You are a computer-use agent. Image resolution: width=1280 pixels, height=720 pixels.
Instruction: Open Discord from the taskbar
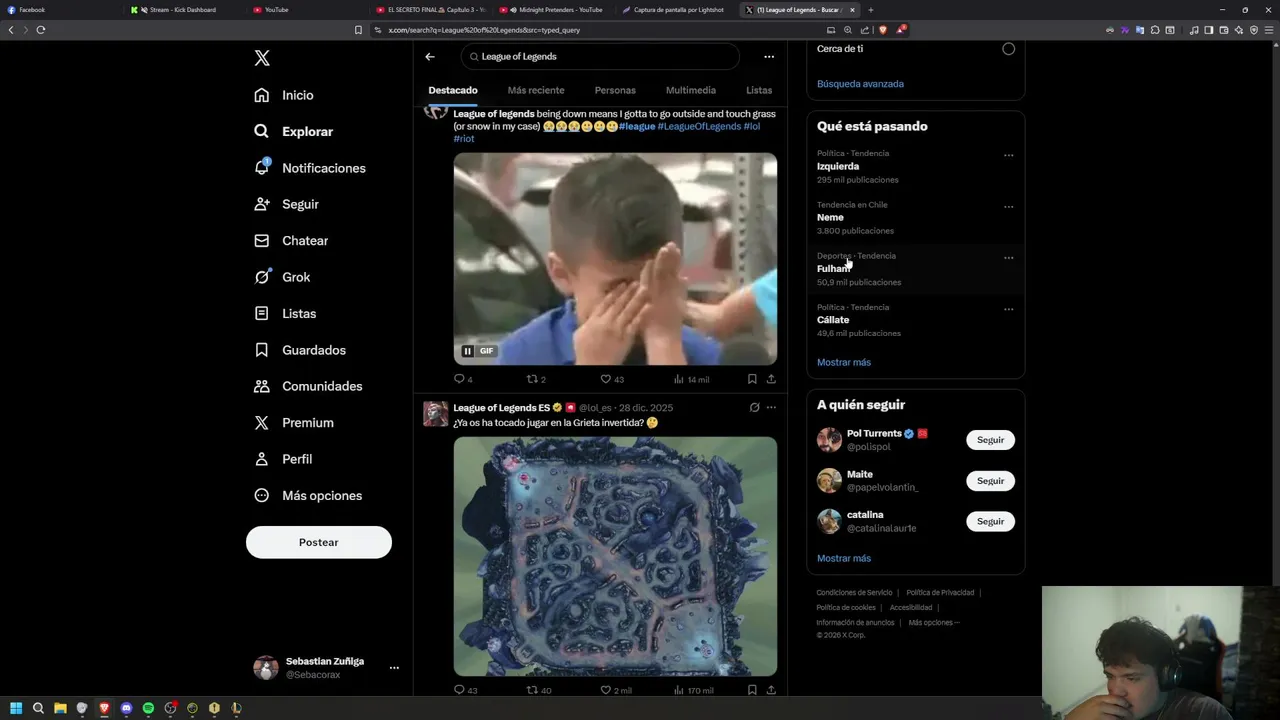[x=126, y=708]
